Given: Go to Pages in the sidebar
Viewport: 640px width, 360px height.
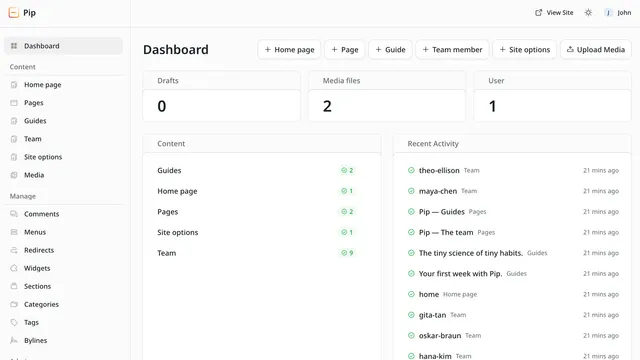Looking at the screenshot, I should click(x=63, y=102).
